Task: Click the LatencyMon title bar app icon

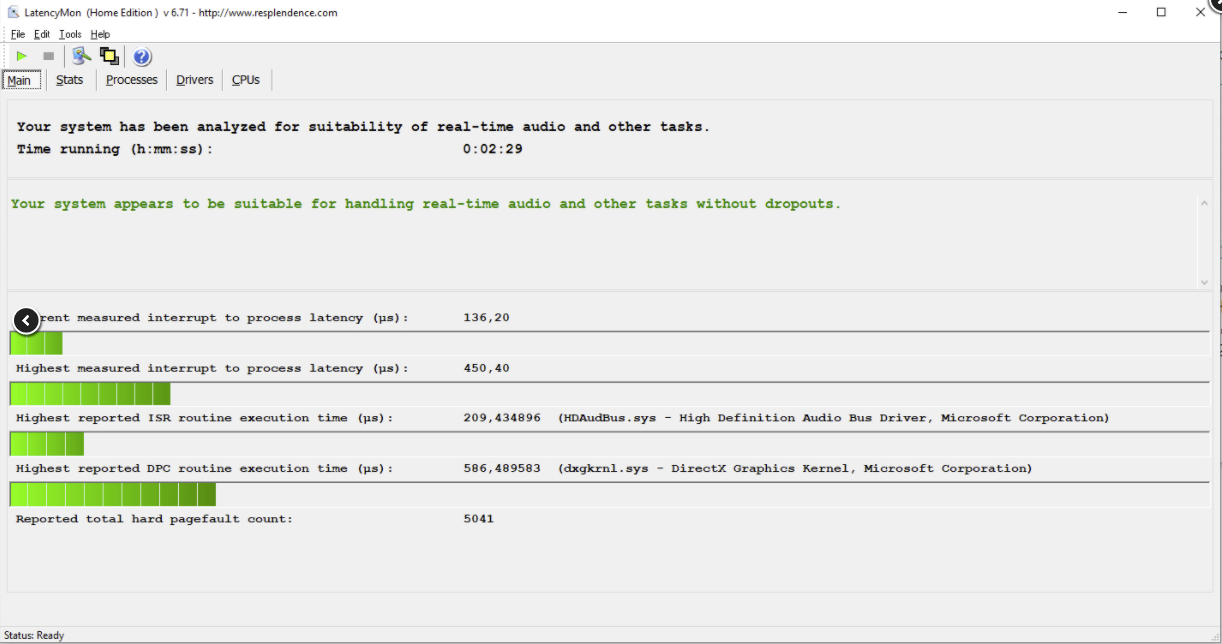Action: pos(13,12)
